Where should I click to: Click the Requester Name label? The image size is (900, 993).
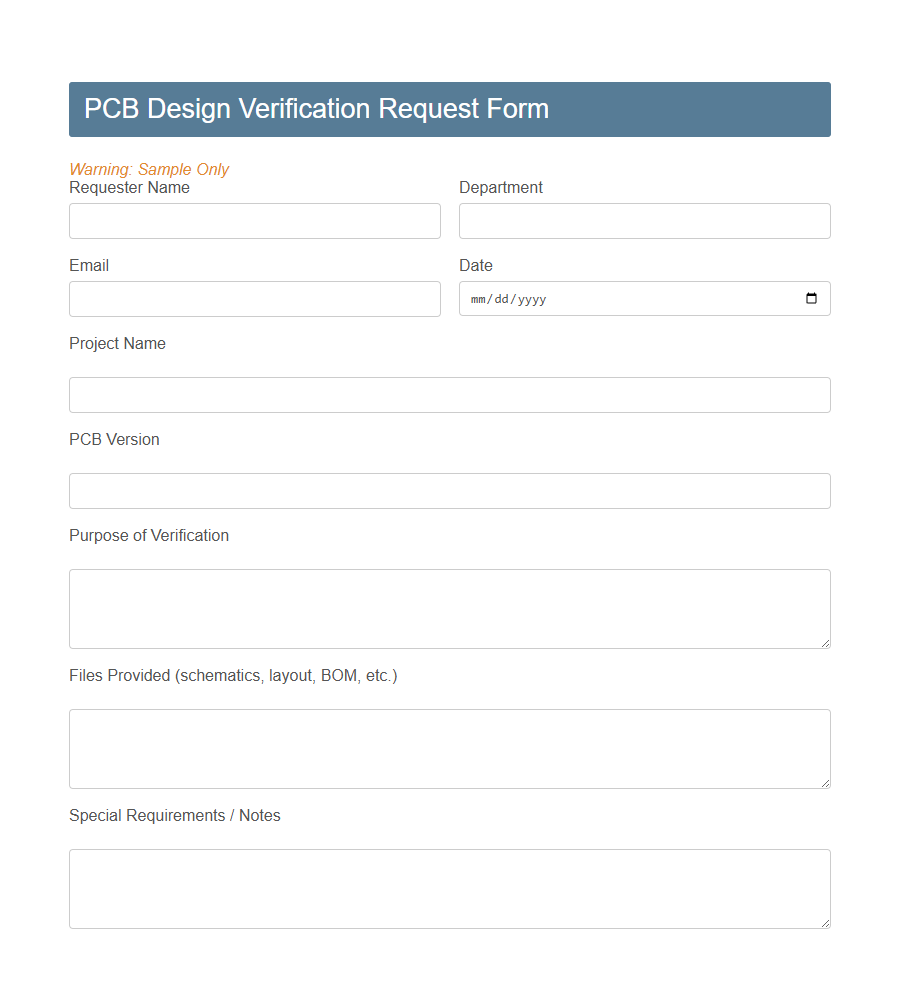(x=129, y=187)
